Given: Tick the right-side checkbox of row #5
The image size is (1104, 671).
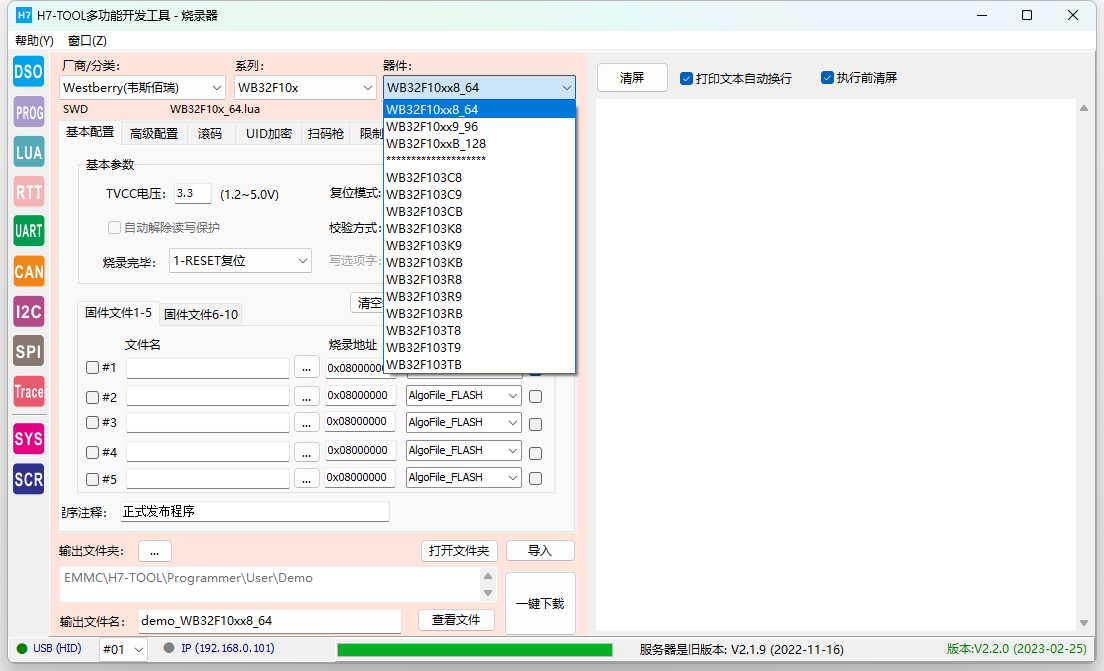Looking at the screenshot, I should tap(535, 479).
